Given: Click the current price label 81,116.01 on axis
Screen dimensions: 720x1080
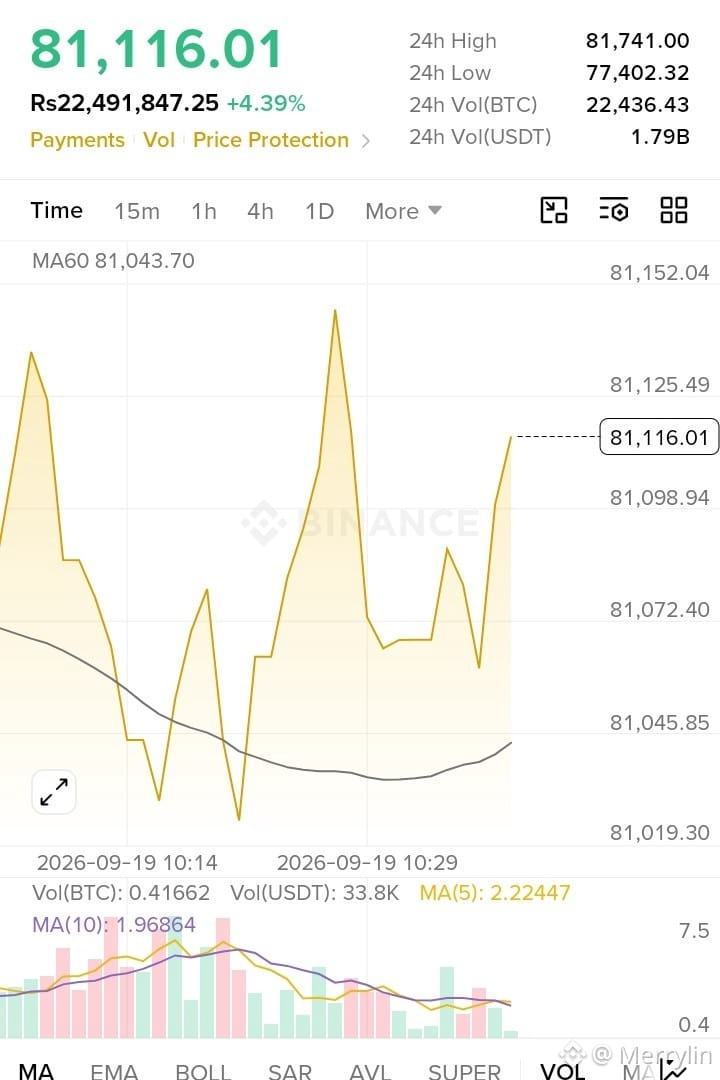Looking at the screenshot, I should coord(659,437).
